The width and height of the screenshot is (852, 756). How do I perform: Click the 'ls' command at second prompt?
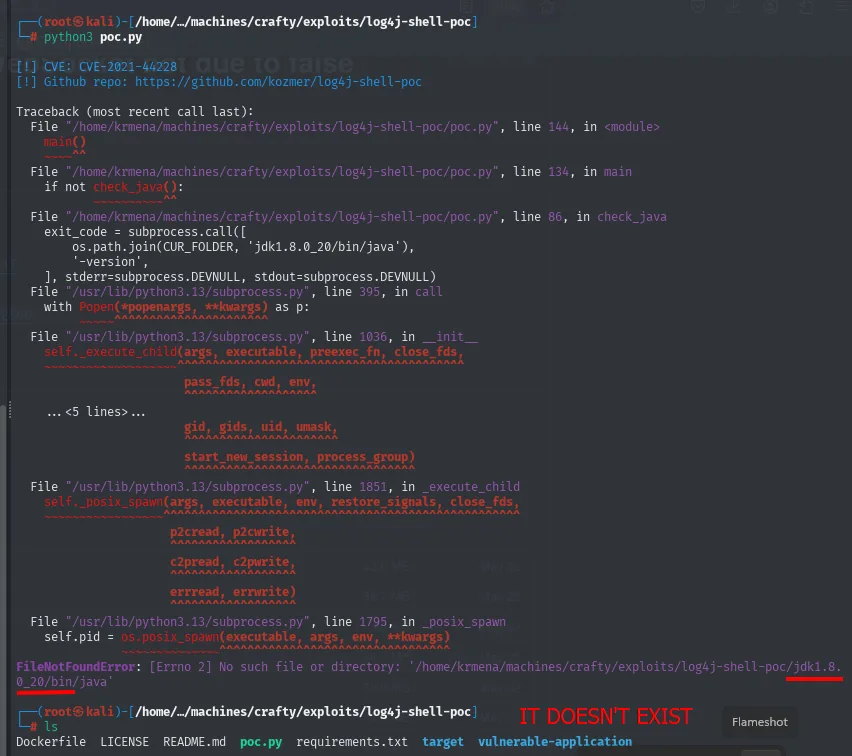51,727
